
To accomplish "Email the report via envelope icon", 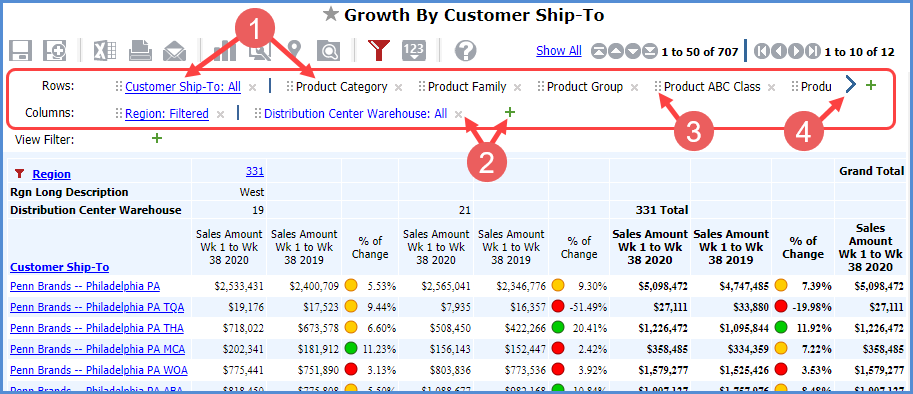I will tap(174, 51).
